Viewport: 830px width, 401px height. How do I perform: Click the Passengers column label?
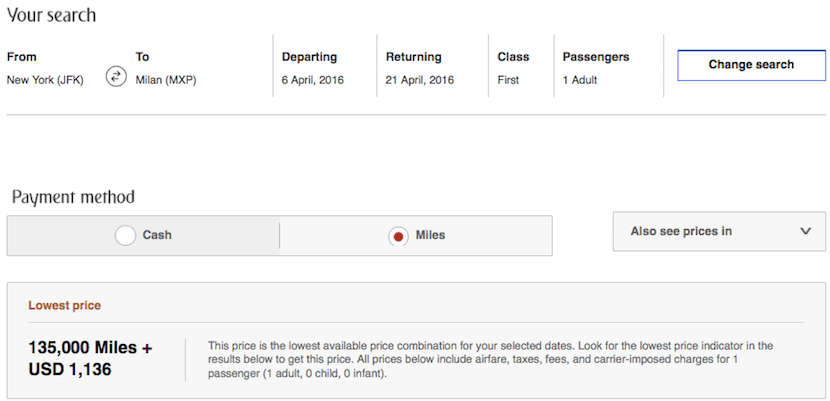coord(596,57)
